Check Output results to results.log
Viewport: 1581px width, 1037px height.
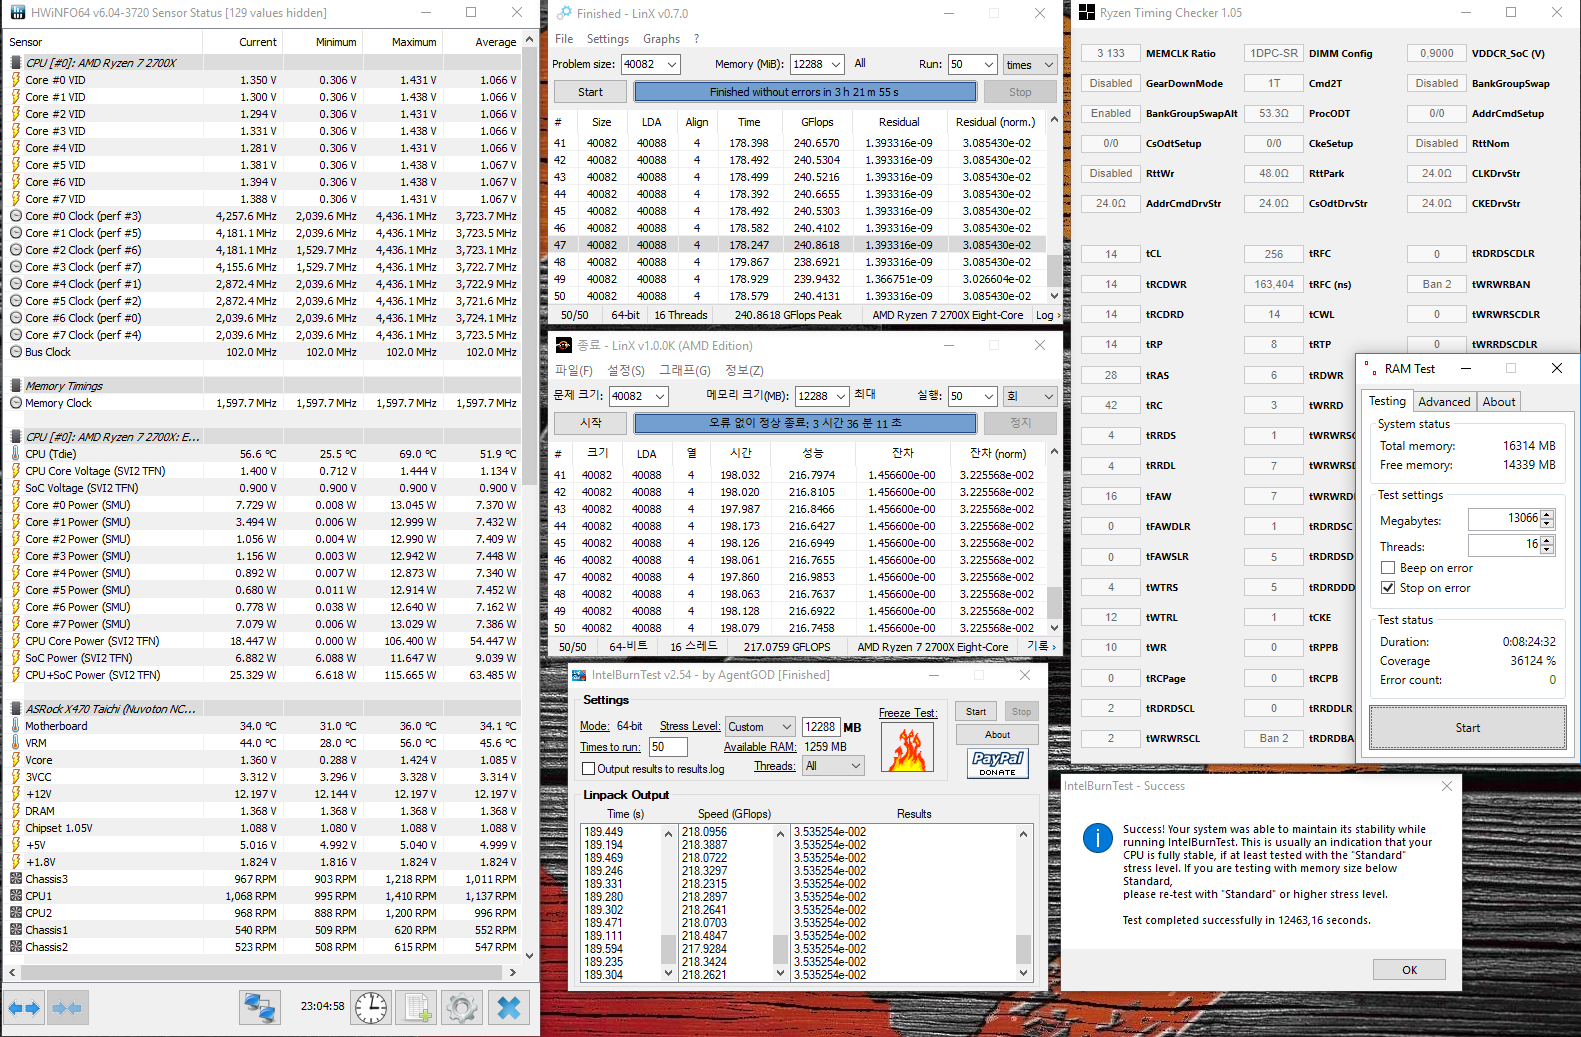point(588,769)
